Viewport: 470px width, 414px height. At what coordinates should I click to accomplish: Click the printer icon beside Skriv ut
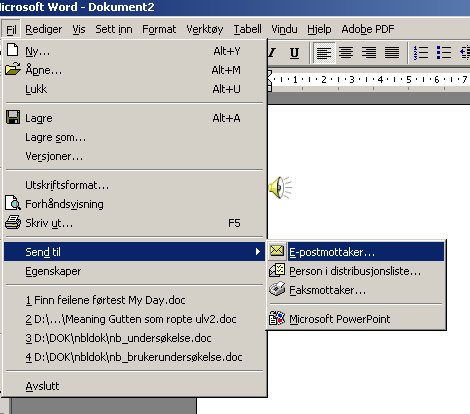[x=13, y=222]
